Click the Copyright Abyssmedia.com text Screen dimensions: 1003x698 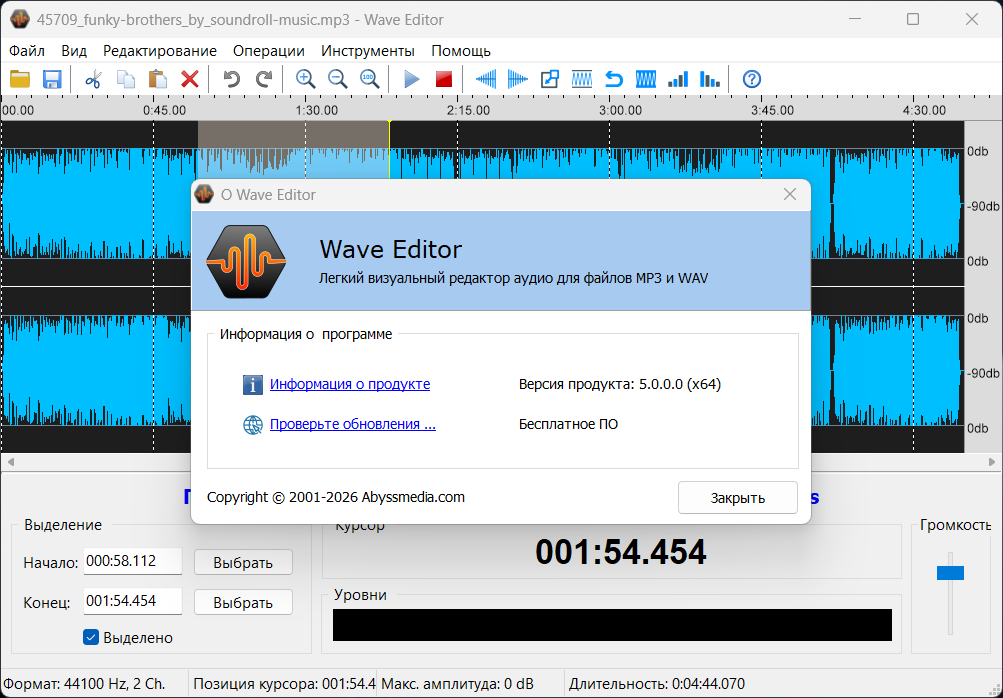pyautogui.click(x=336, y=497)
